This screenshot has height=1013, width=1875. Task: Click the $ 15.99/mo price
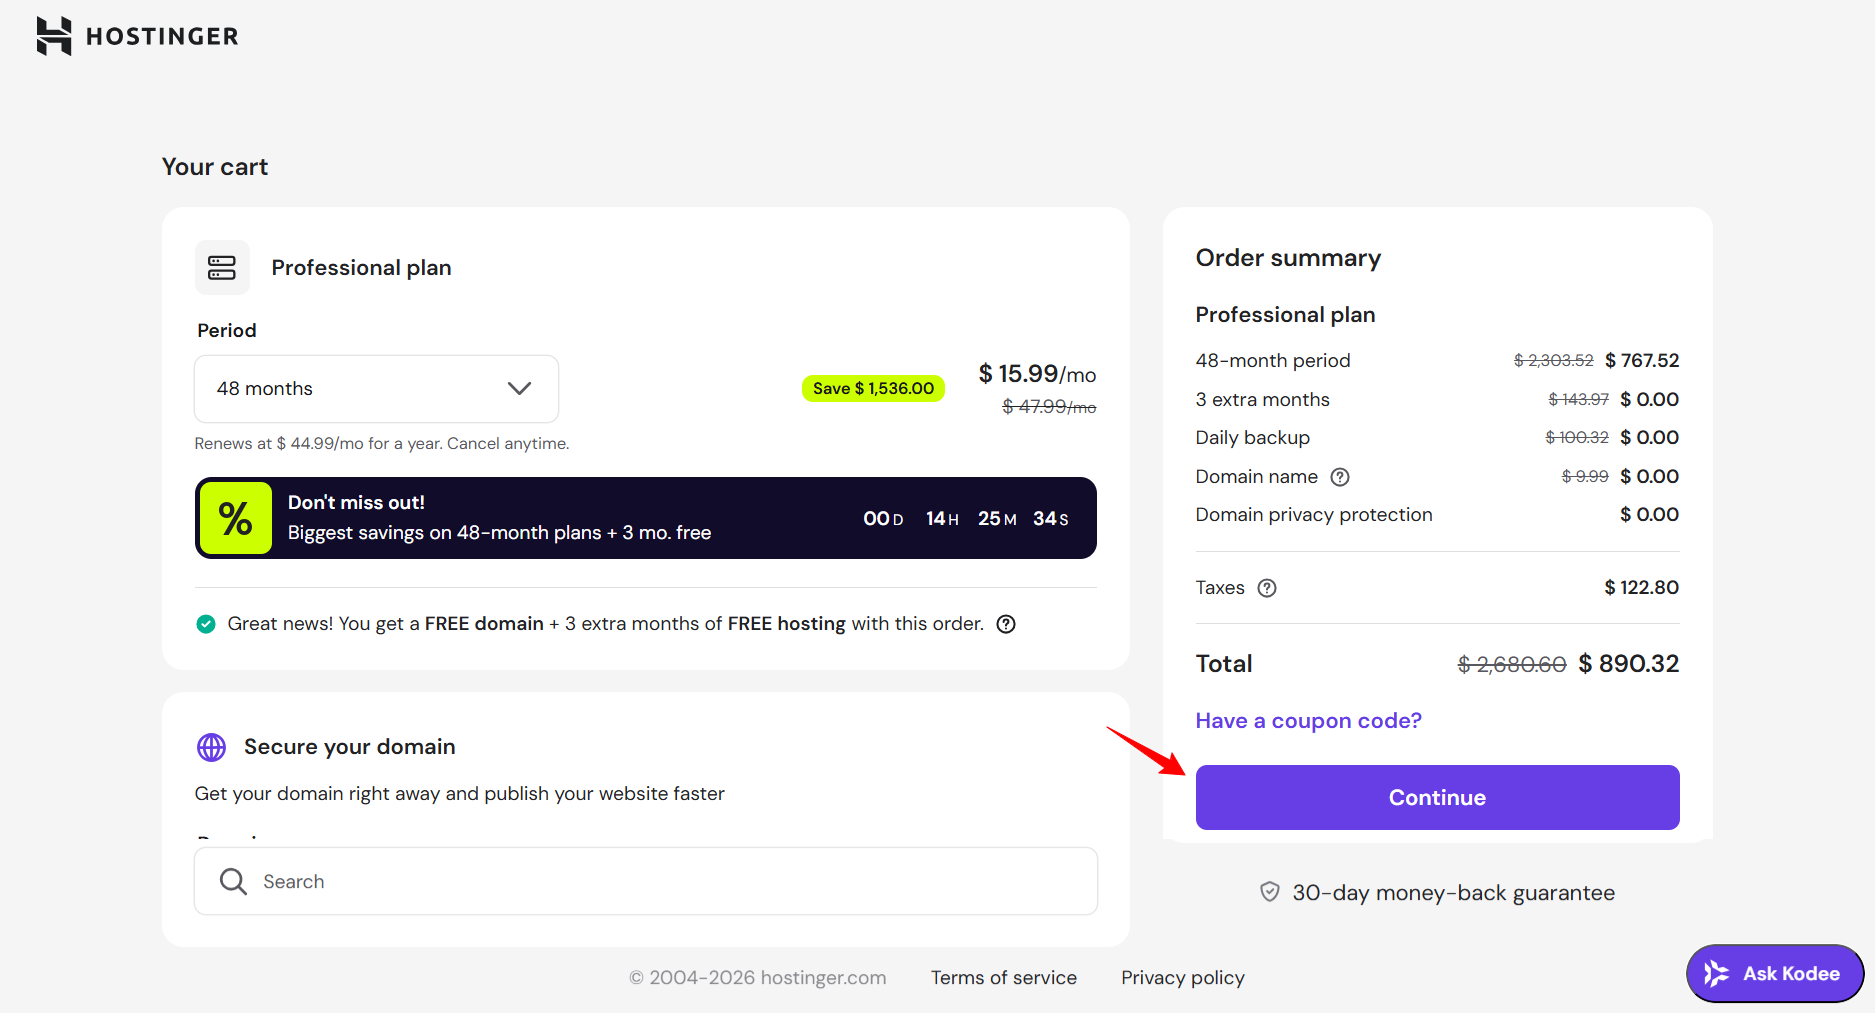[x=1037, y=374]
